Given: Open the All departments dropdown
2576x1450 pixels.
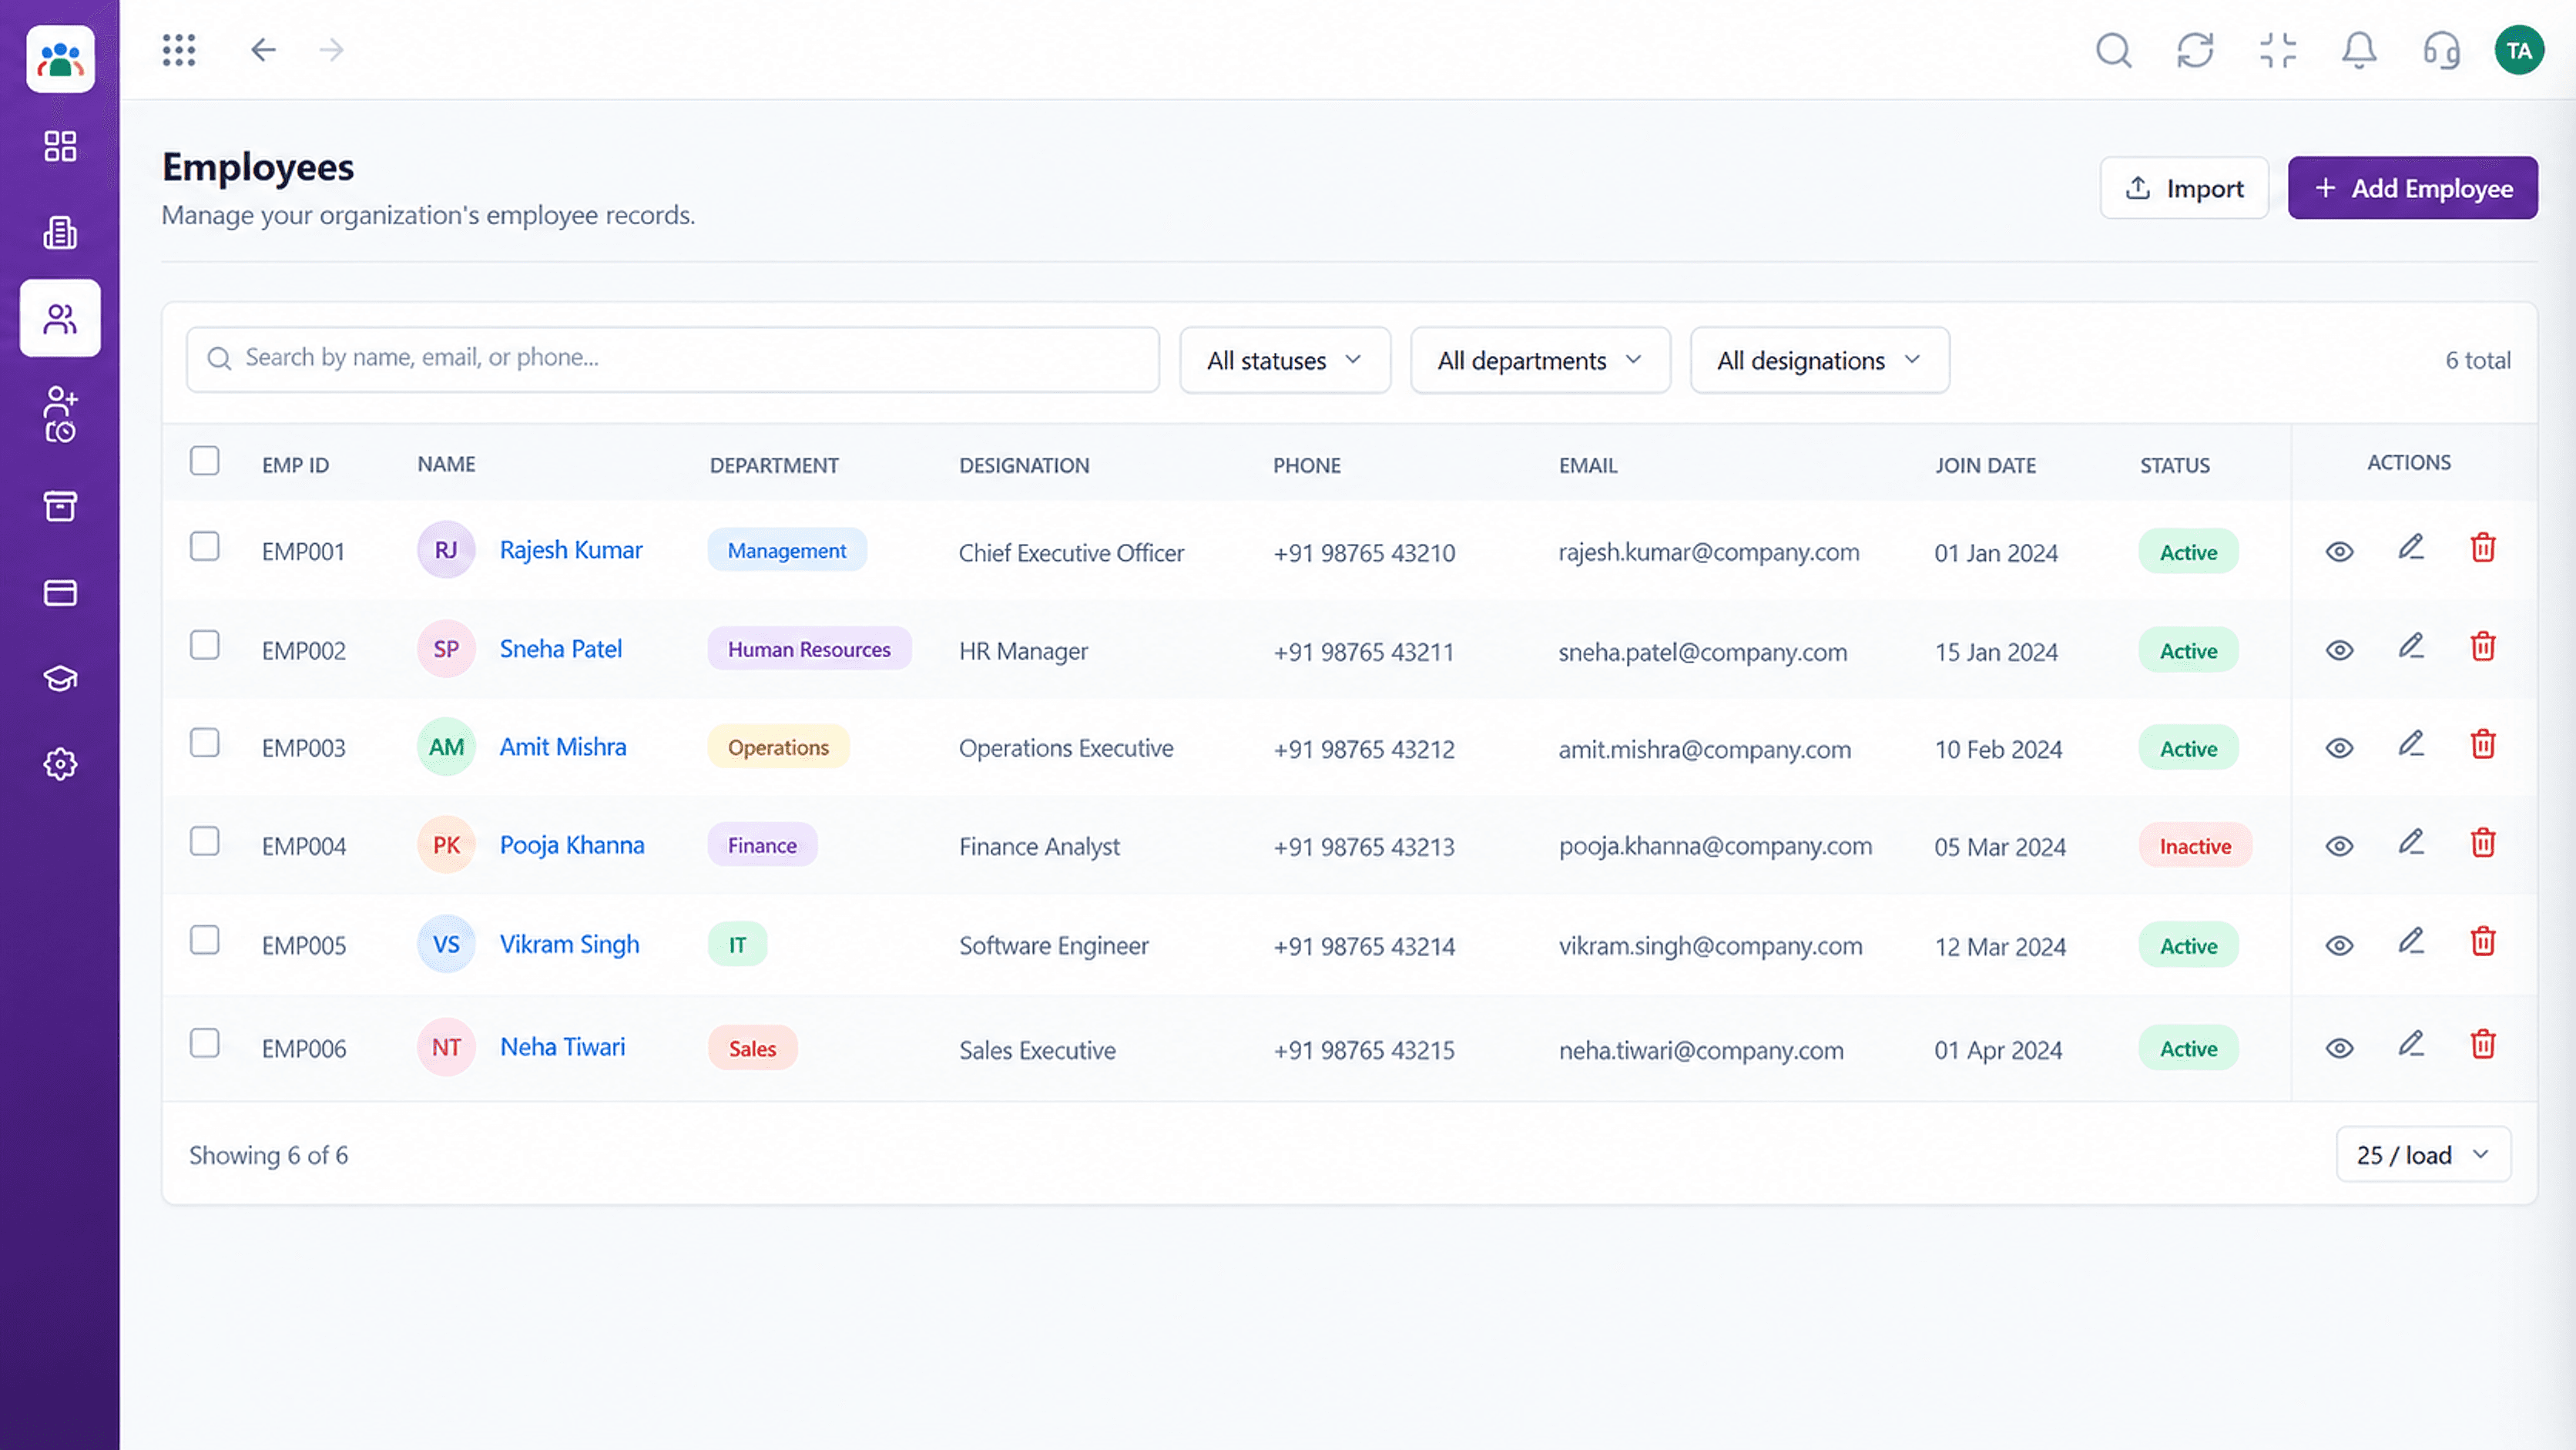Looking at the screenshot, I should pos(1540,360).
